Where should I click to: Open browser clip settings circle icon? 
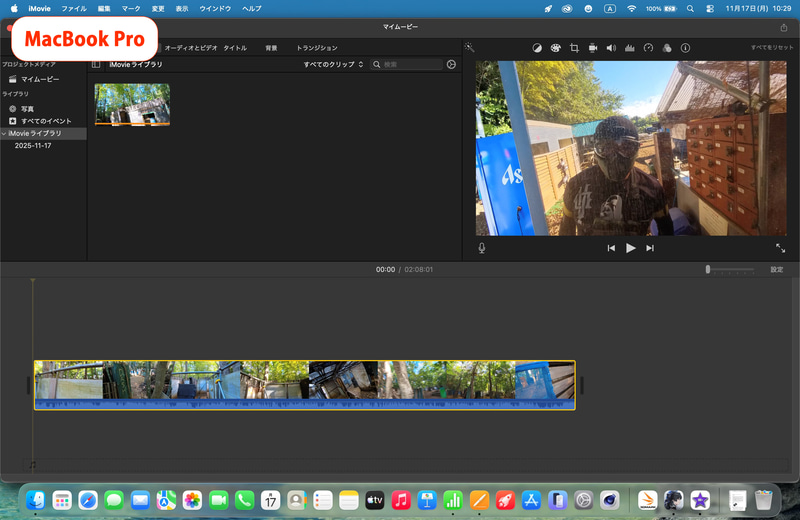[x=451, y=64]
